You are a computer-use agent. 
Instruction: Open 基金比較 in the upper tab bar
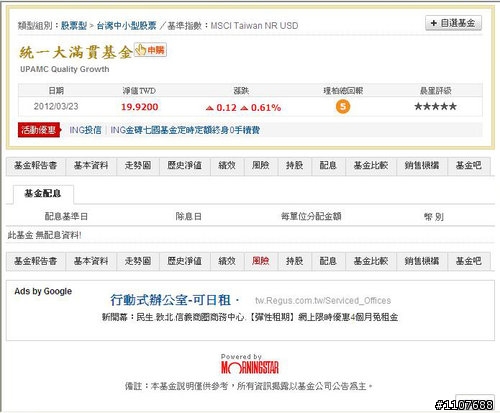point(371,165)
